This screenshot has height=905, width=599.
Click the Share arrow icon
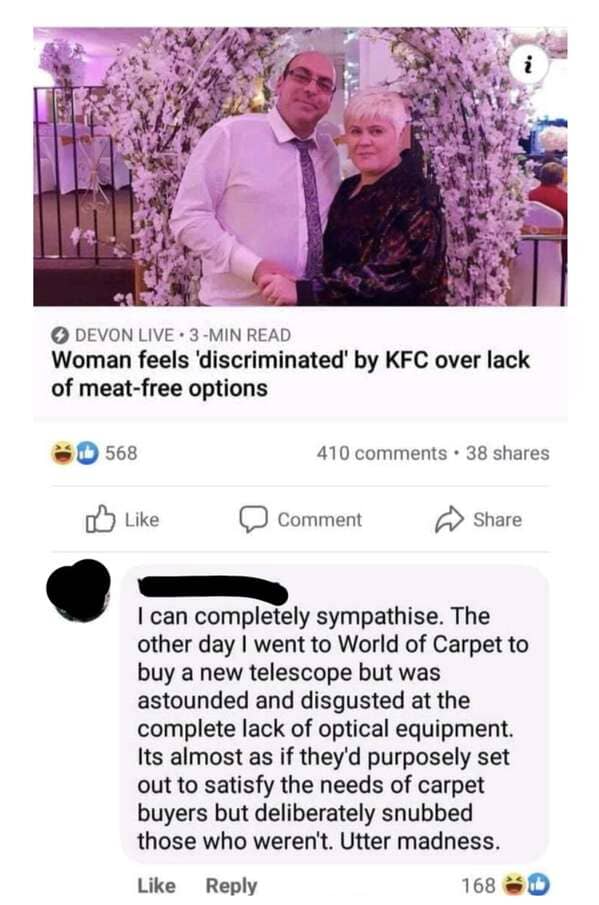point(449,519)
